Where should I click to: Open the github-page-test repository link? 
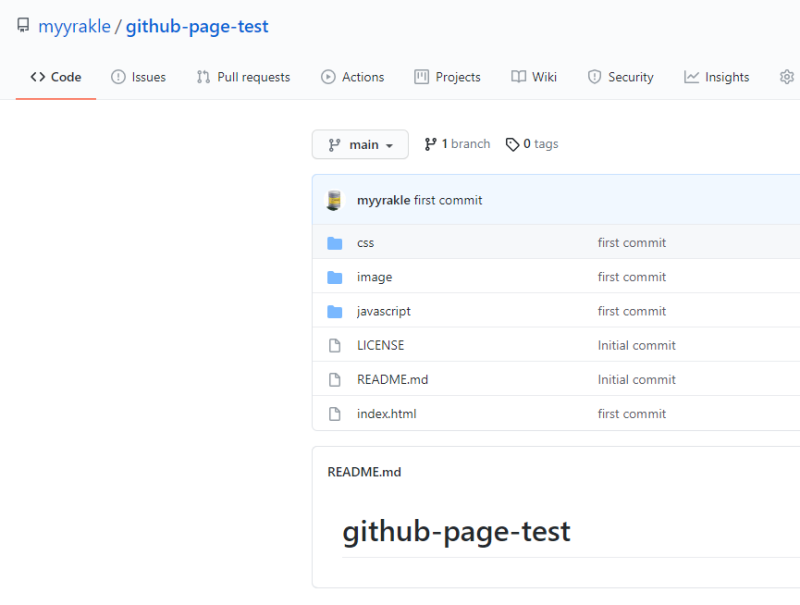pyautogui.click(x=197, y=27)
